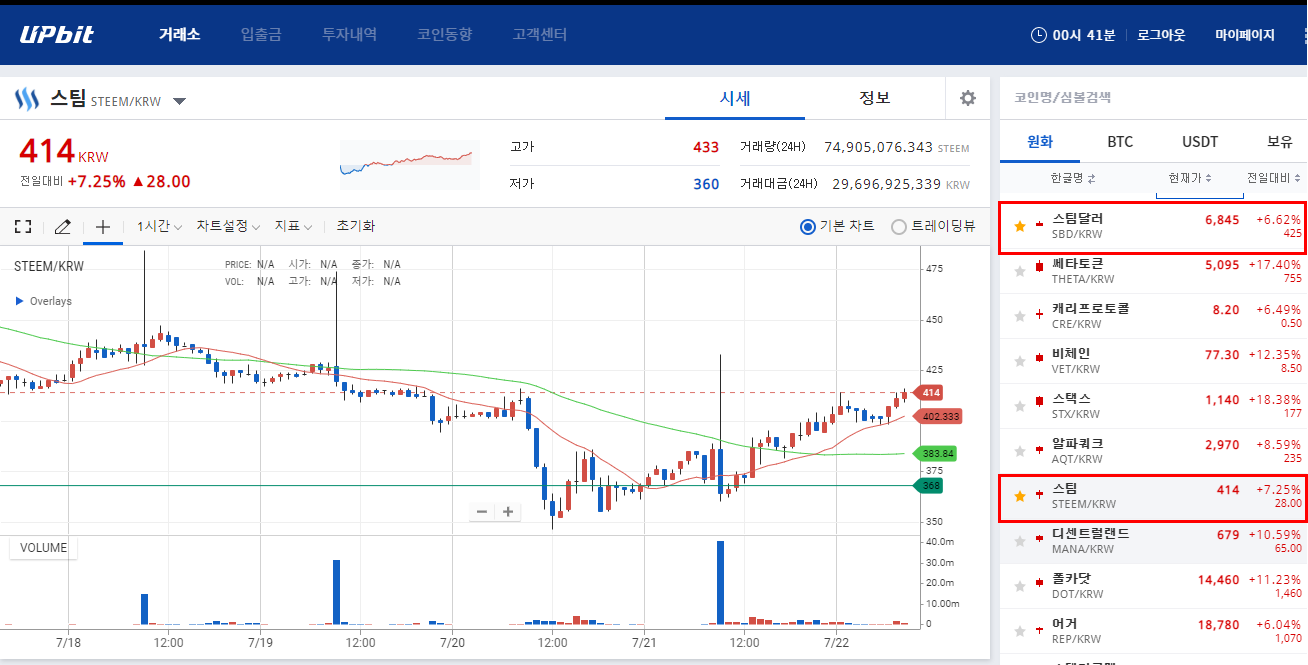Image resolution: width=1308 pixels, height=665 pixels.
Task: Toggle fullscreen chart icon
Action: point(23,227)
